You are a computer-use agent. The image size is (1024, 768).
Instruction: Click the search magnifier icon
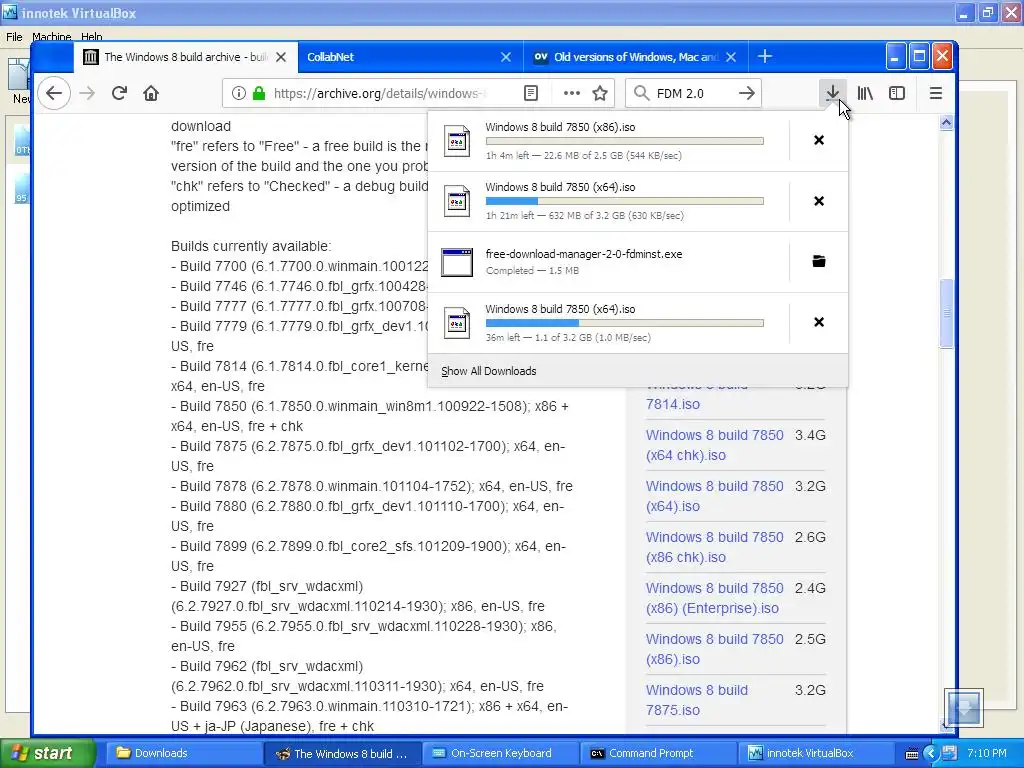[641, 93]
